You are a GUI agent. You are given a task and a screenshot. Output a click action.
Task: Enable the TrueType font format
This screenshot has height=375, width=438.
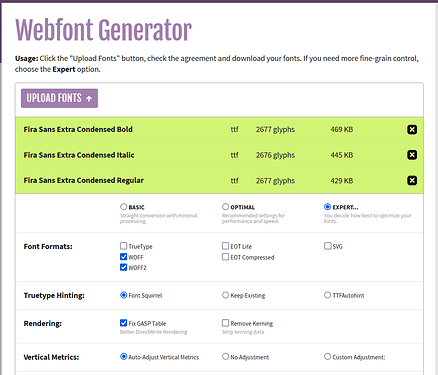[x=124, y=246]
